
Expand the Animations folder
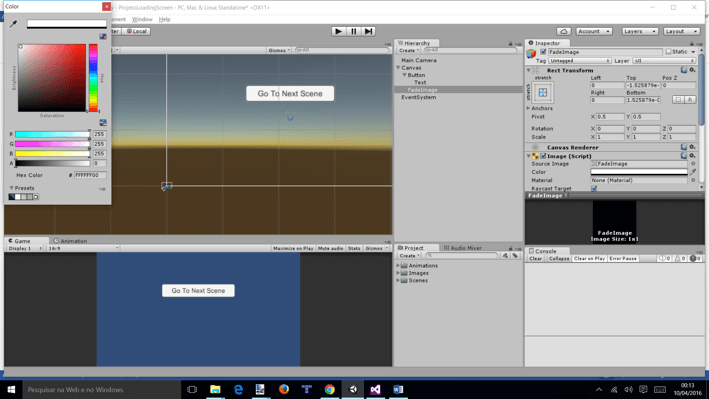pos(398,266)
